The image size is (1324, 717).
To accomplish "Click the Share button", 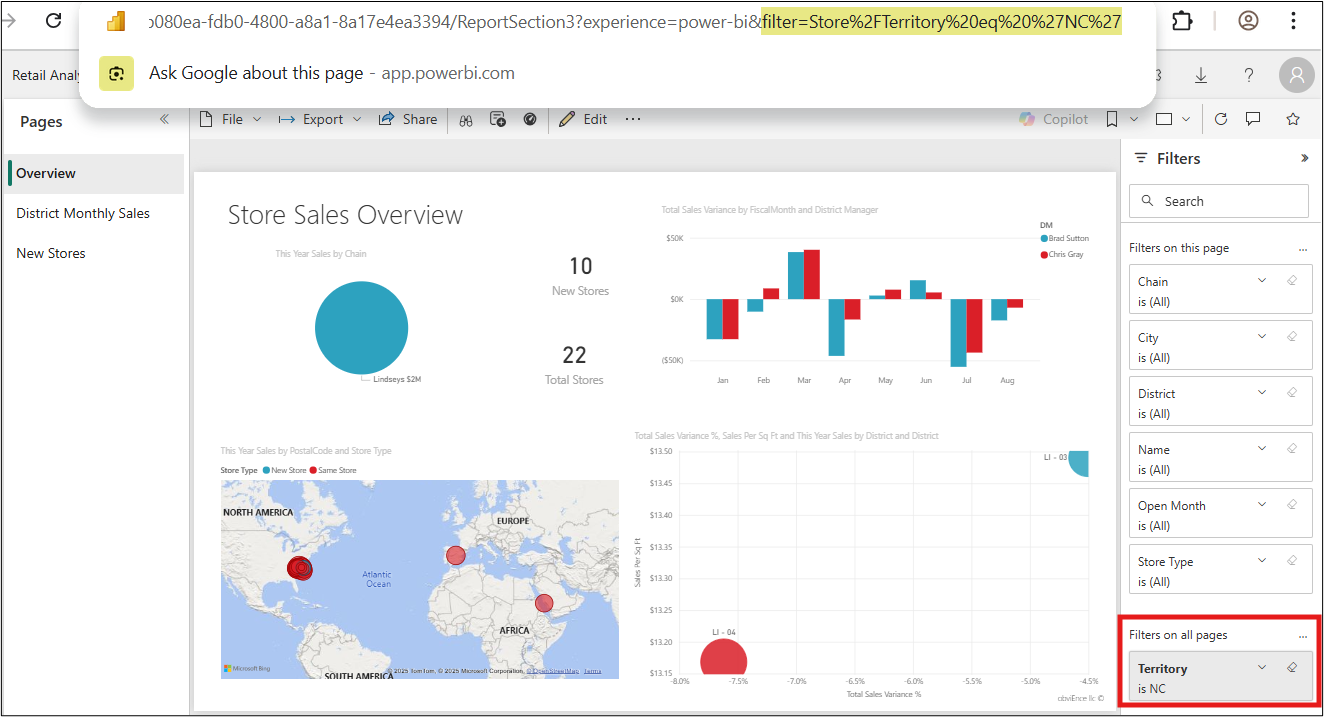I will (x=408, y=119).
